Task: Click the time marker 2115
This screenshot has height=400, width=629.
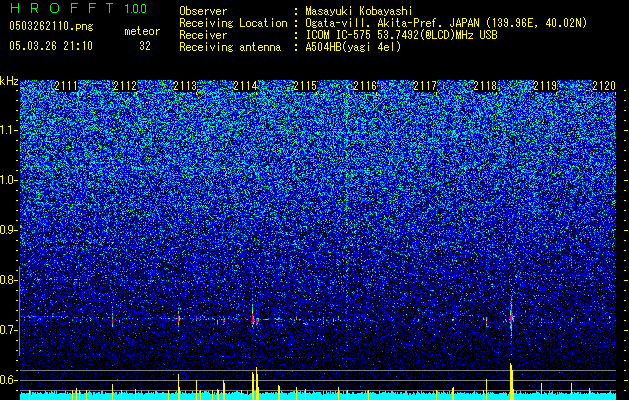Action: click(x=305, y=86)
